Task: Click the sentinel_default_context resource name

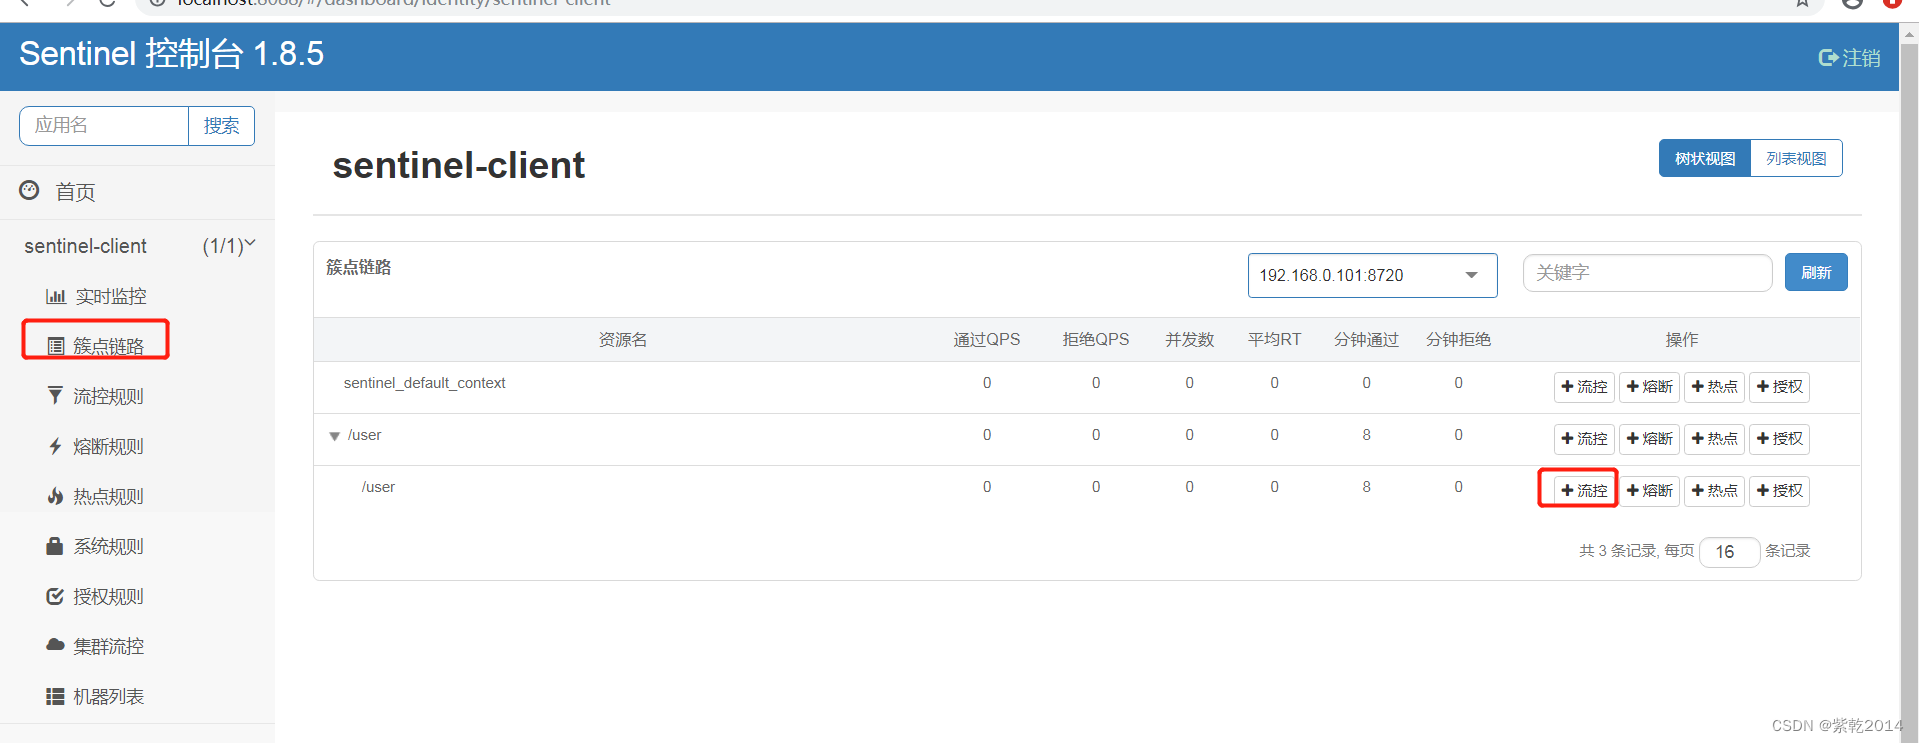Action: (424, 383)
